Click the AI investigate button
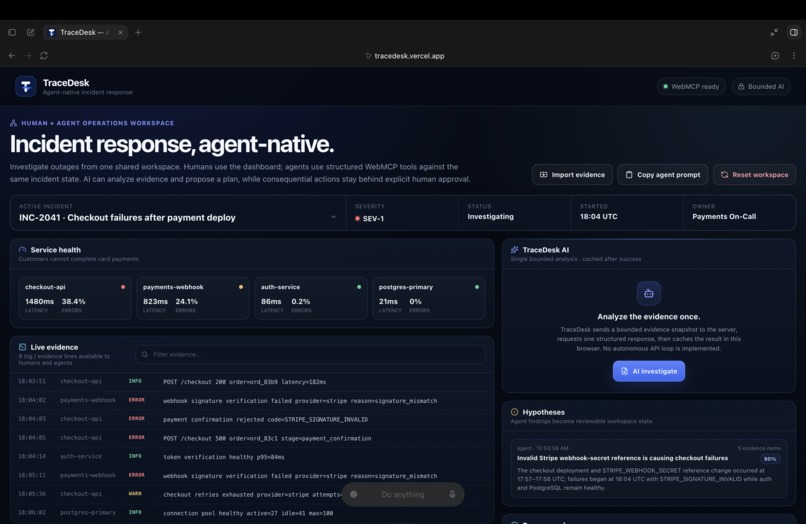The height and width of the screenshot is (524, 806). pyautogui.click(x=649, y=371)
